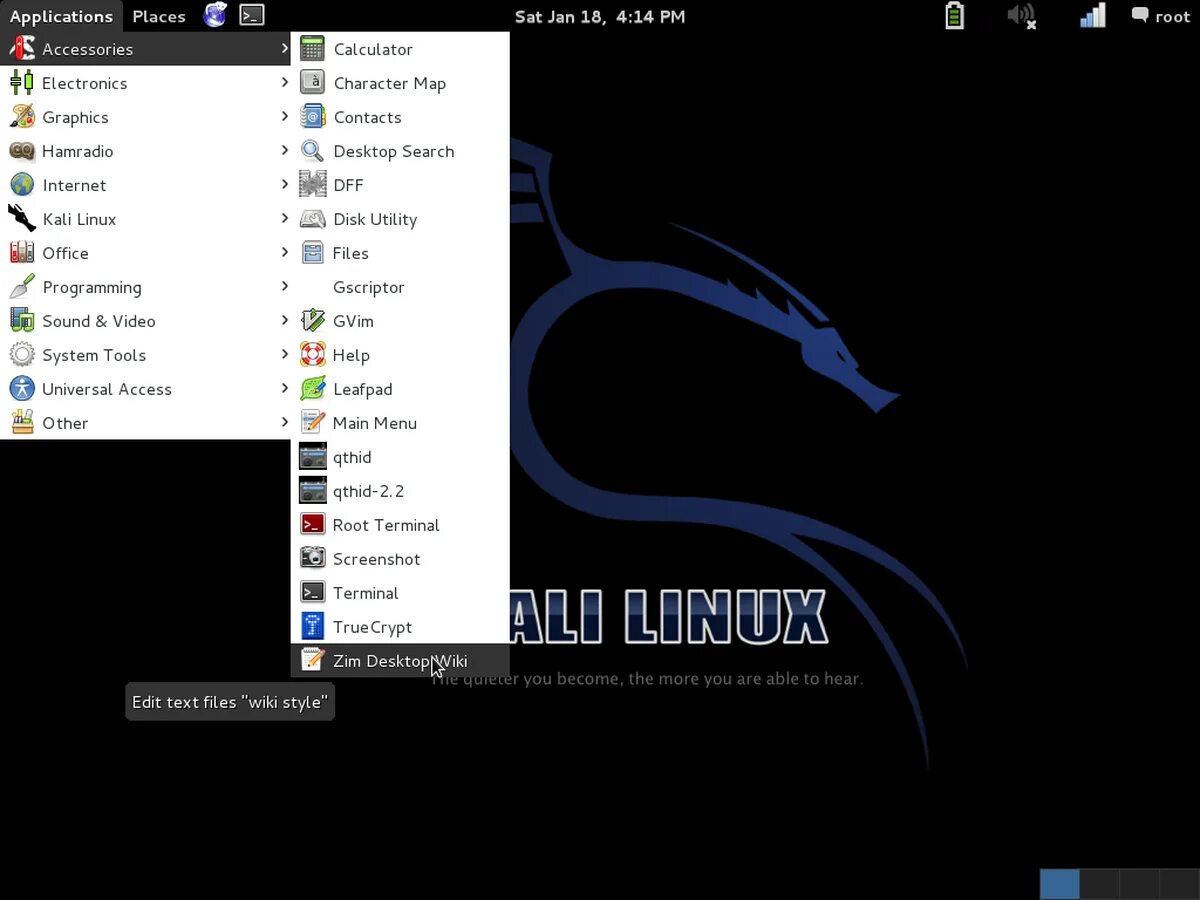Click the Kali Linux dragon category icon
This screenshot has width=1200, height=900.
coord(22,219)
